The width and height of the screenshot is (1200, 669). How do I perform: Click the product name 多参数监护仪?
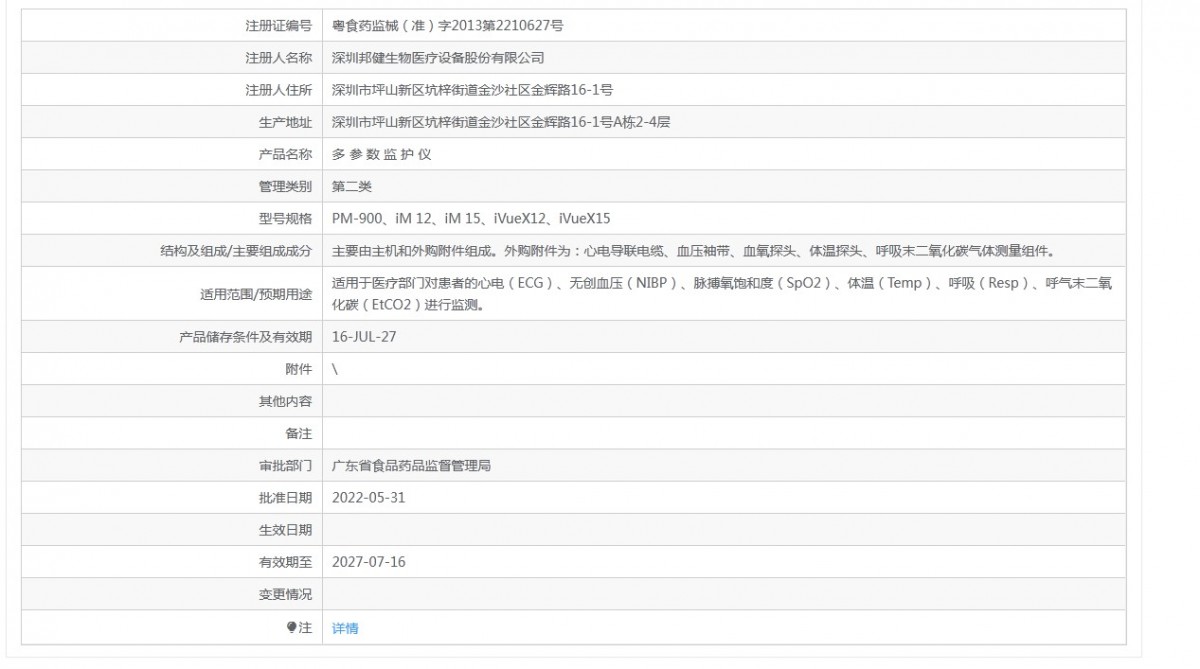coord(381,154)
